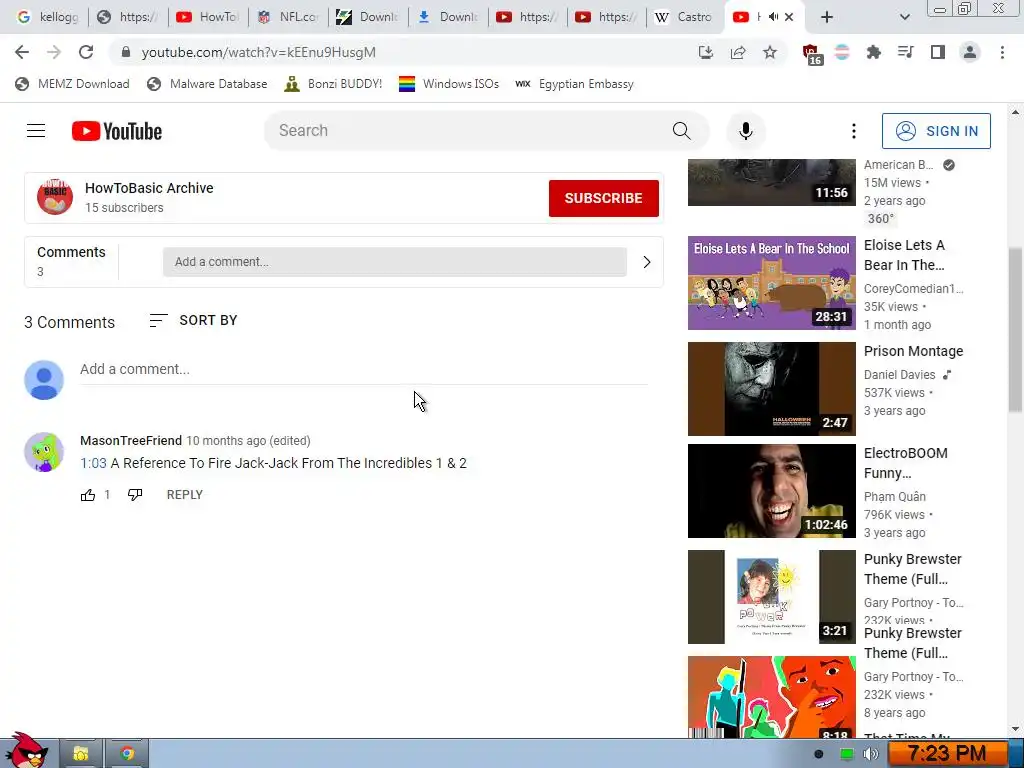This screenshot has height=768, width=1024.
Task: Open the Chrome profile avatar
Action: coord(970,52)
